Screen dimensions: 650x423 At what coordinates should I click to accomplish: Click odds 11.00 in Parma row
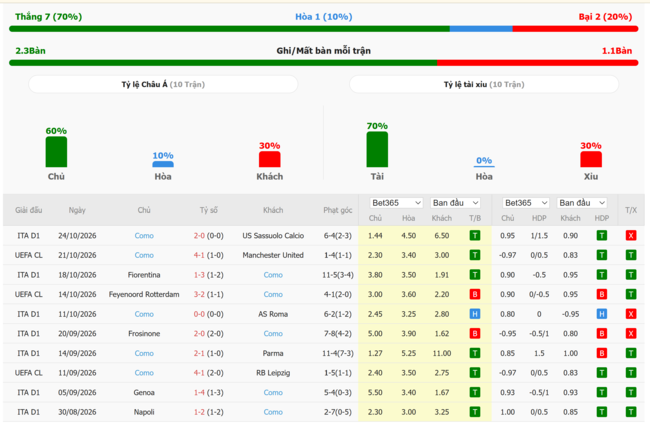point(441,353)
